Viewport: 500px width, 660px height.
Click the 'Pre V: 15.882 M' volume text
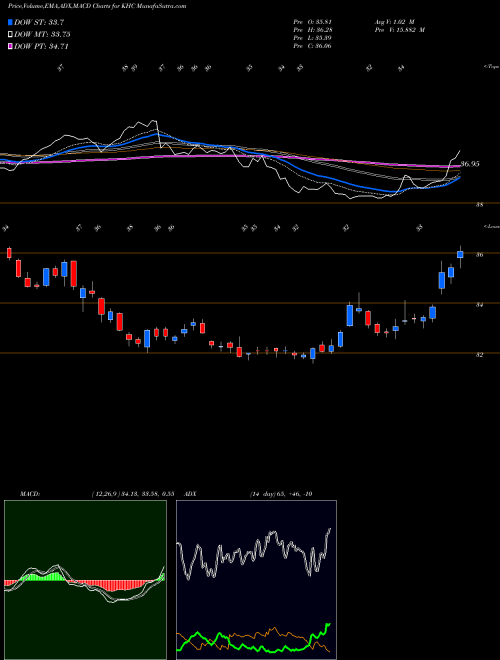point(399,30)
